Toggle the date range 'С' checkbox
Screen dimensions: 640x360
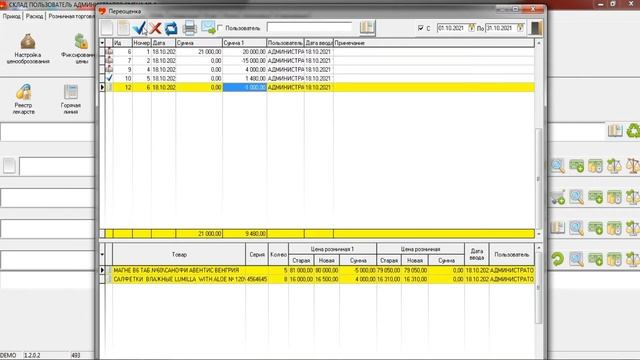pyautogui.click(x=420, y=28)
